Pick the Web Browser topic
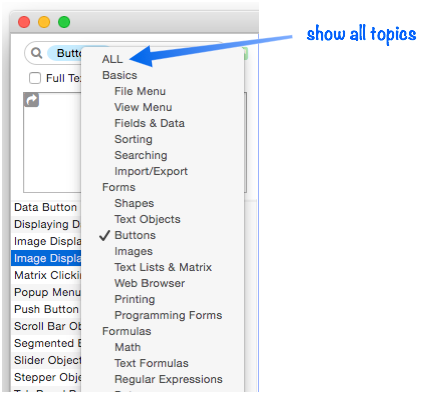 [x=149, y=283]
